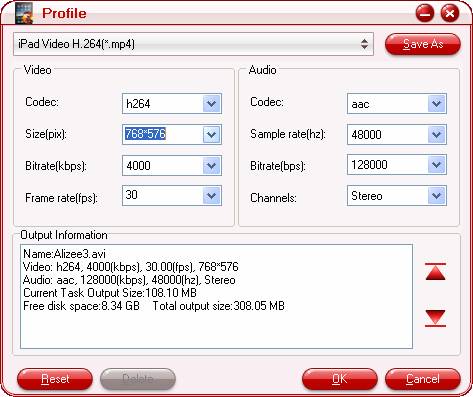Move task up with red up arrow
The image size is (473, 397).
click(435, 272)
